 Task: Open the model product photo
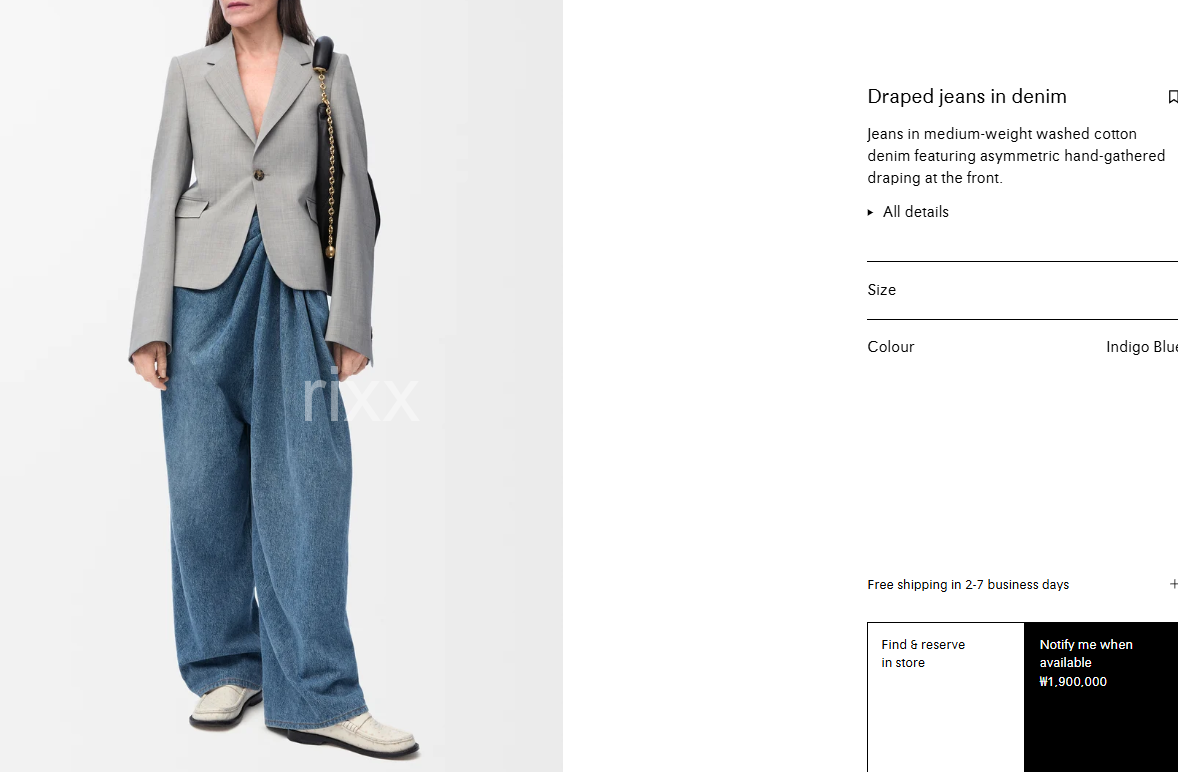point(281,386)
